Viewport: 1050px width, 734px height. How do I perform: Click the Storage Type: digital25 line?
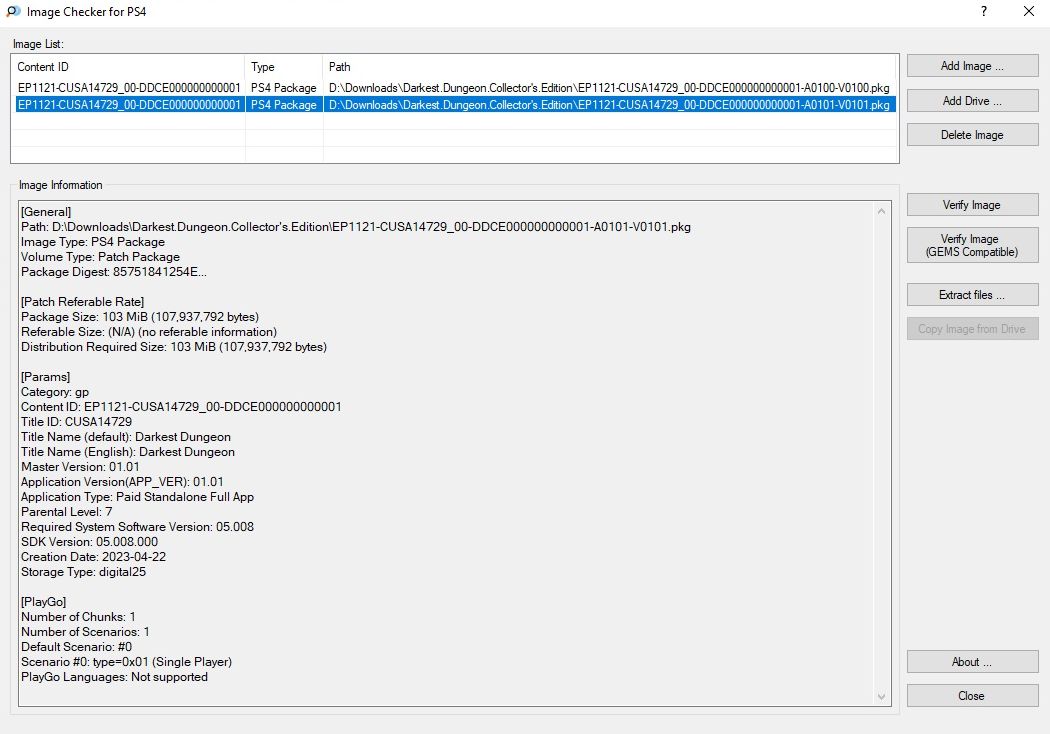point(84,572)
